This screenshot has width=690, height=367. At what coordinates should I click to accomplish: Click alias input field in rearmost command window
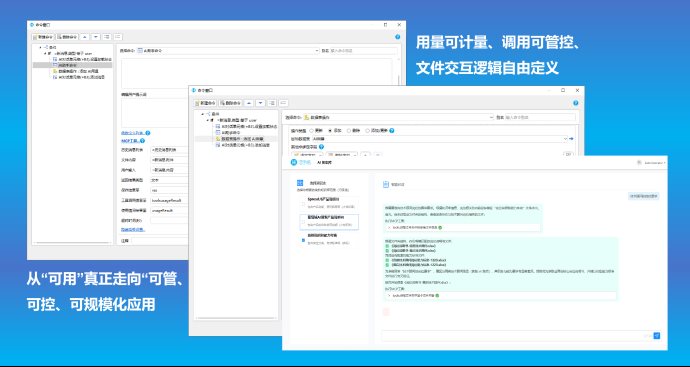[x=363, y=51]
